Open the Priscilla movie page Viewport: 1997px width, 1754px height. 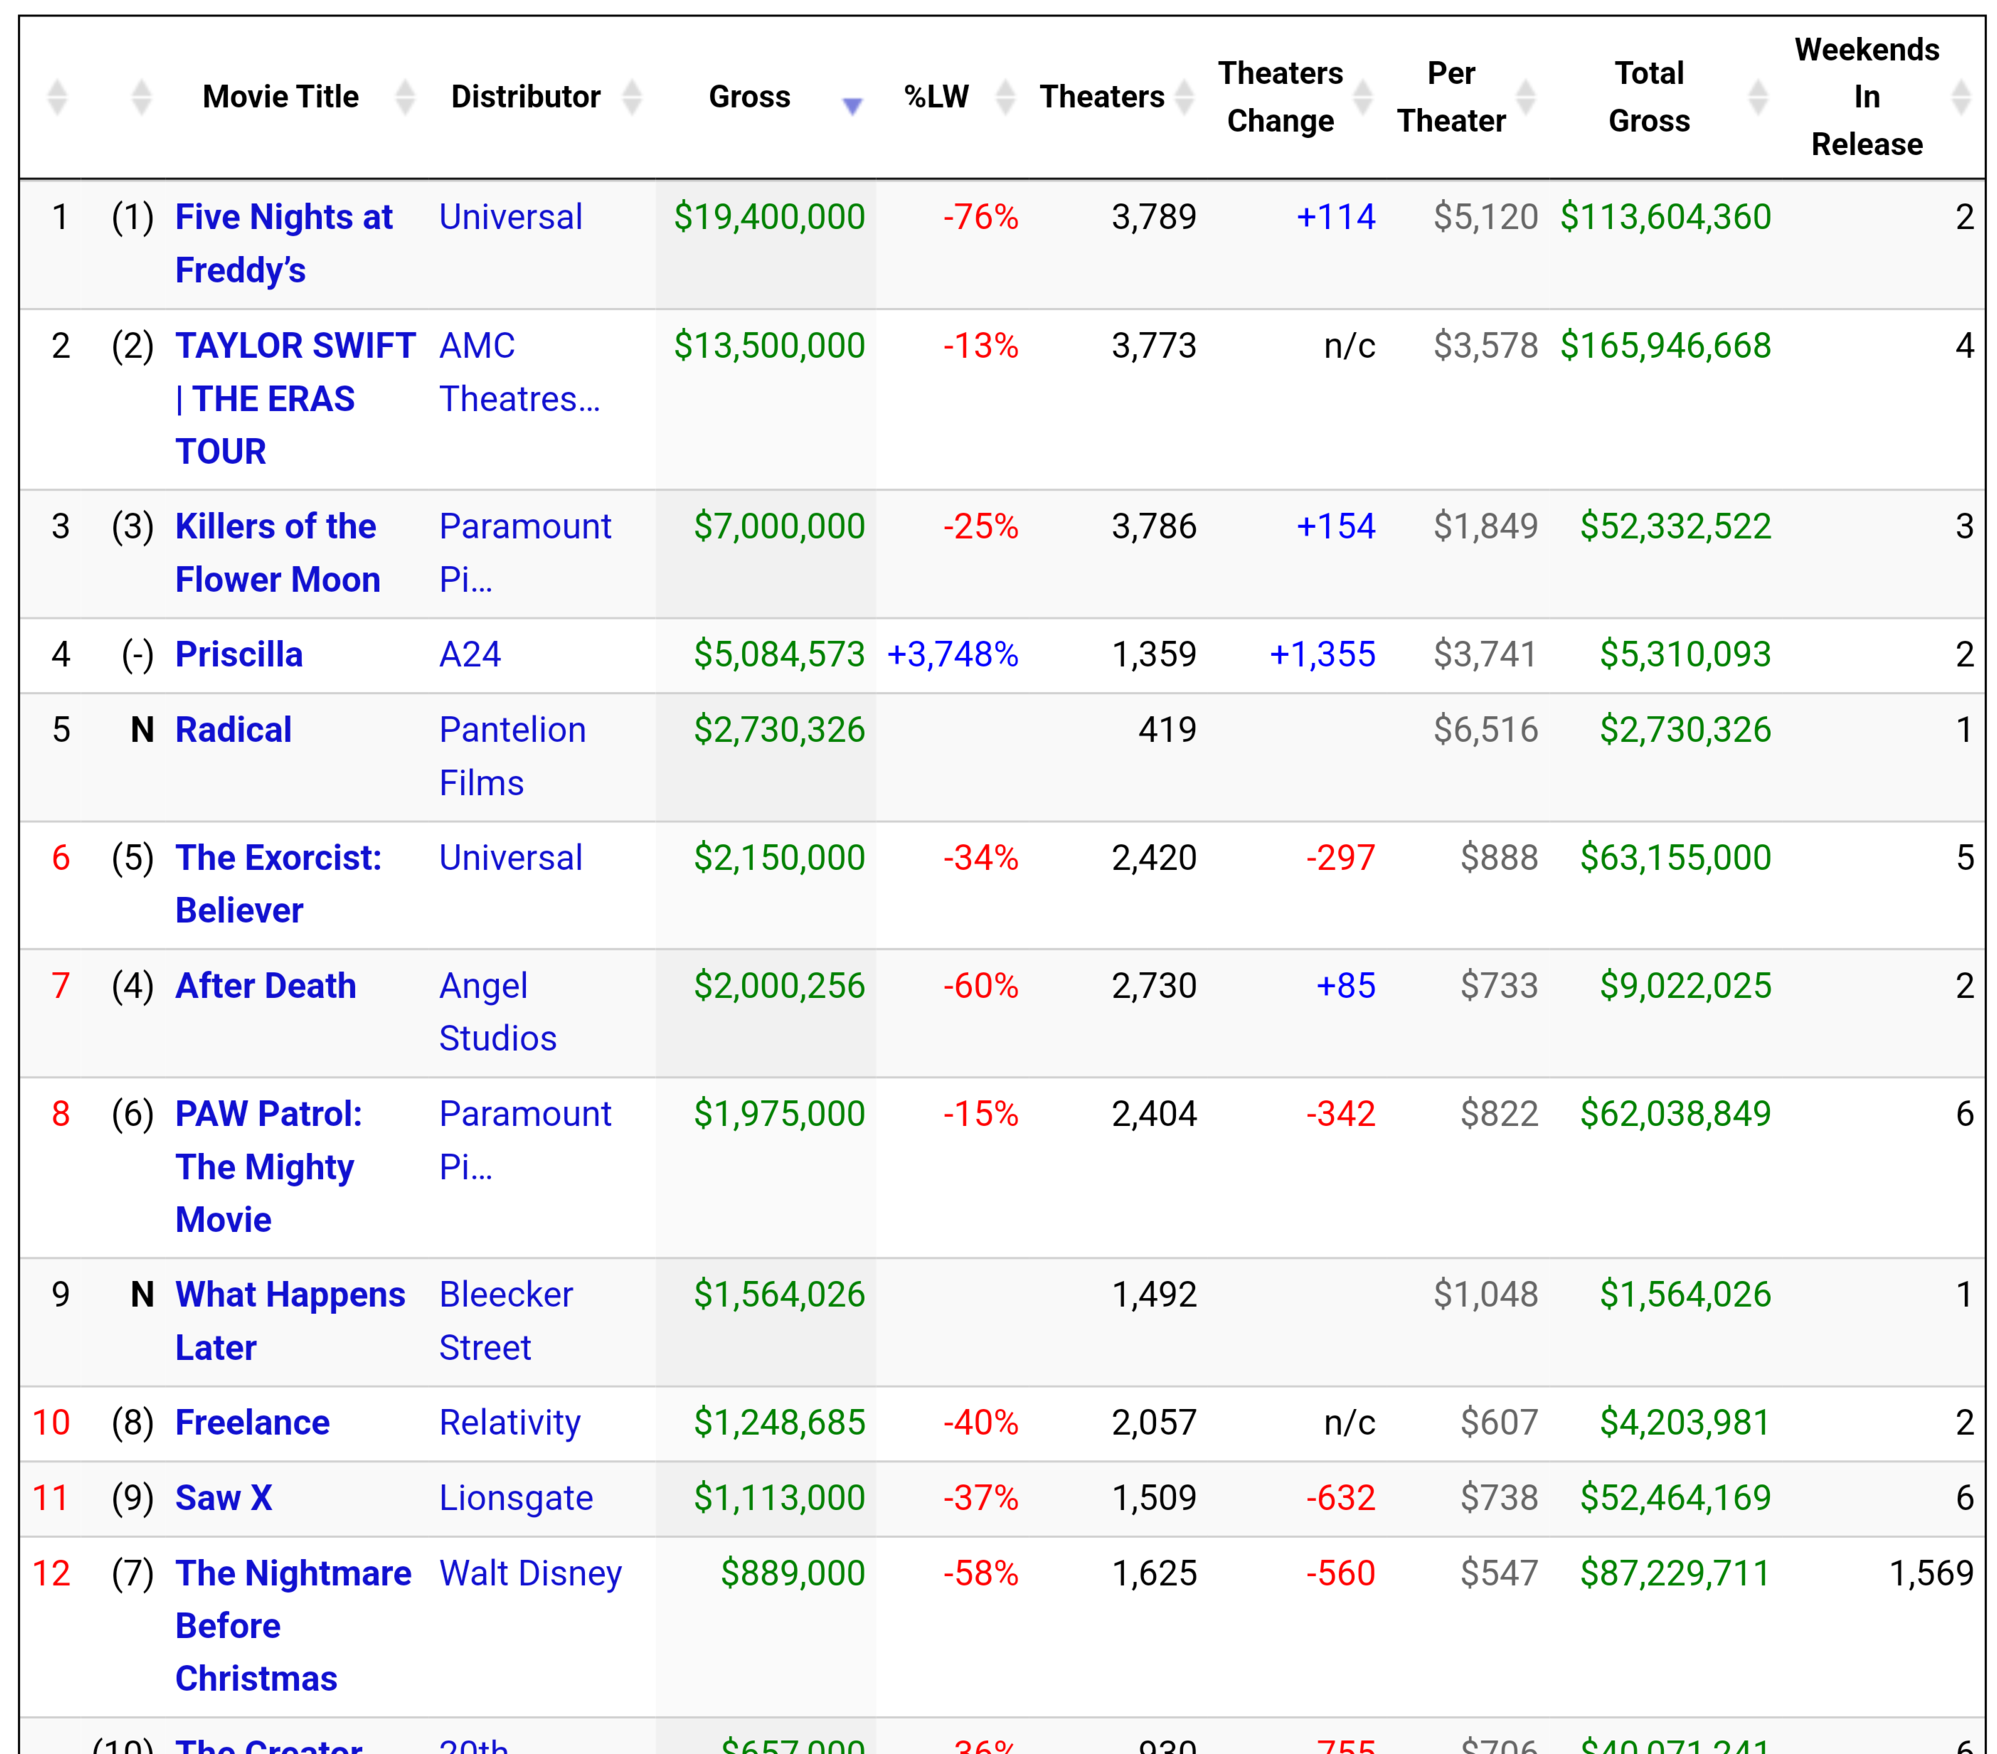238,654
